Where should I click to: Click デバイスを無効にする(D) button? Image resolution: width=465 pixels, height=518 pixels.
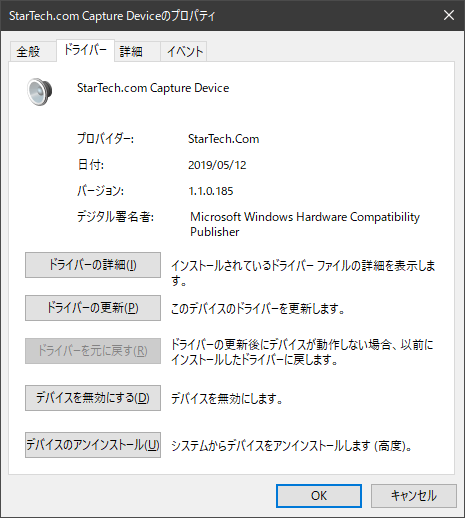(x=93, y=398)
